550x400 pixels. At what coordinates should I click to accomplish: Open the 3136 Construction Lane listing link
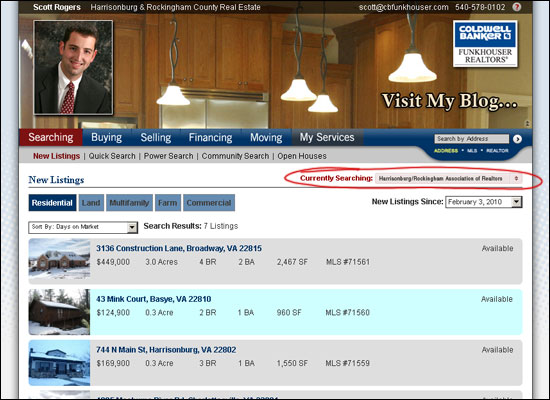tap(179, 248)
